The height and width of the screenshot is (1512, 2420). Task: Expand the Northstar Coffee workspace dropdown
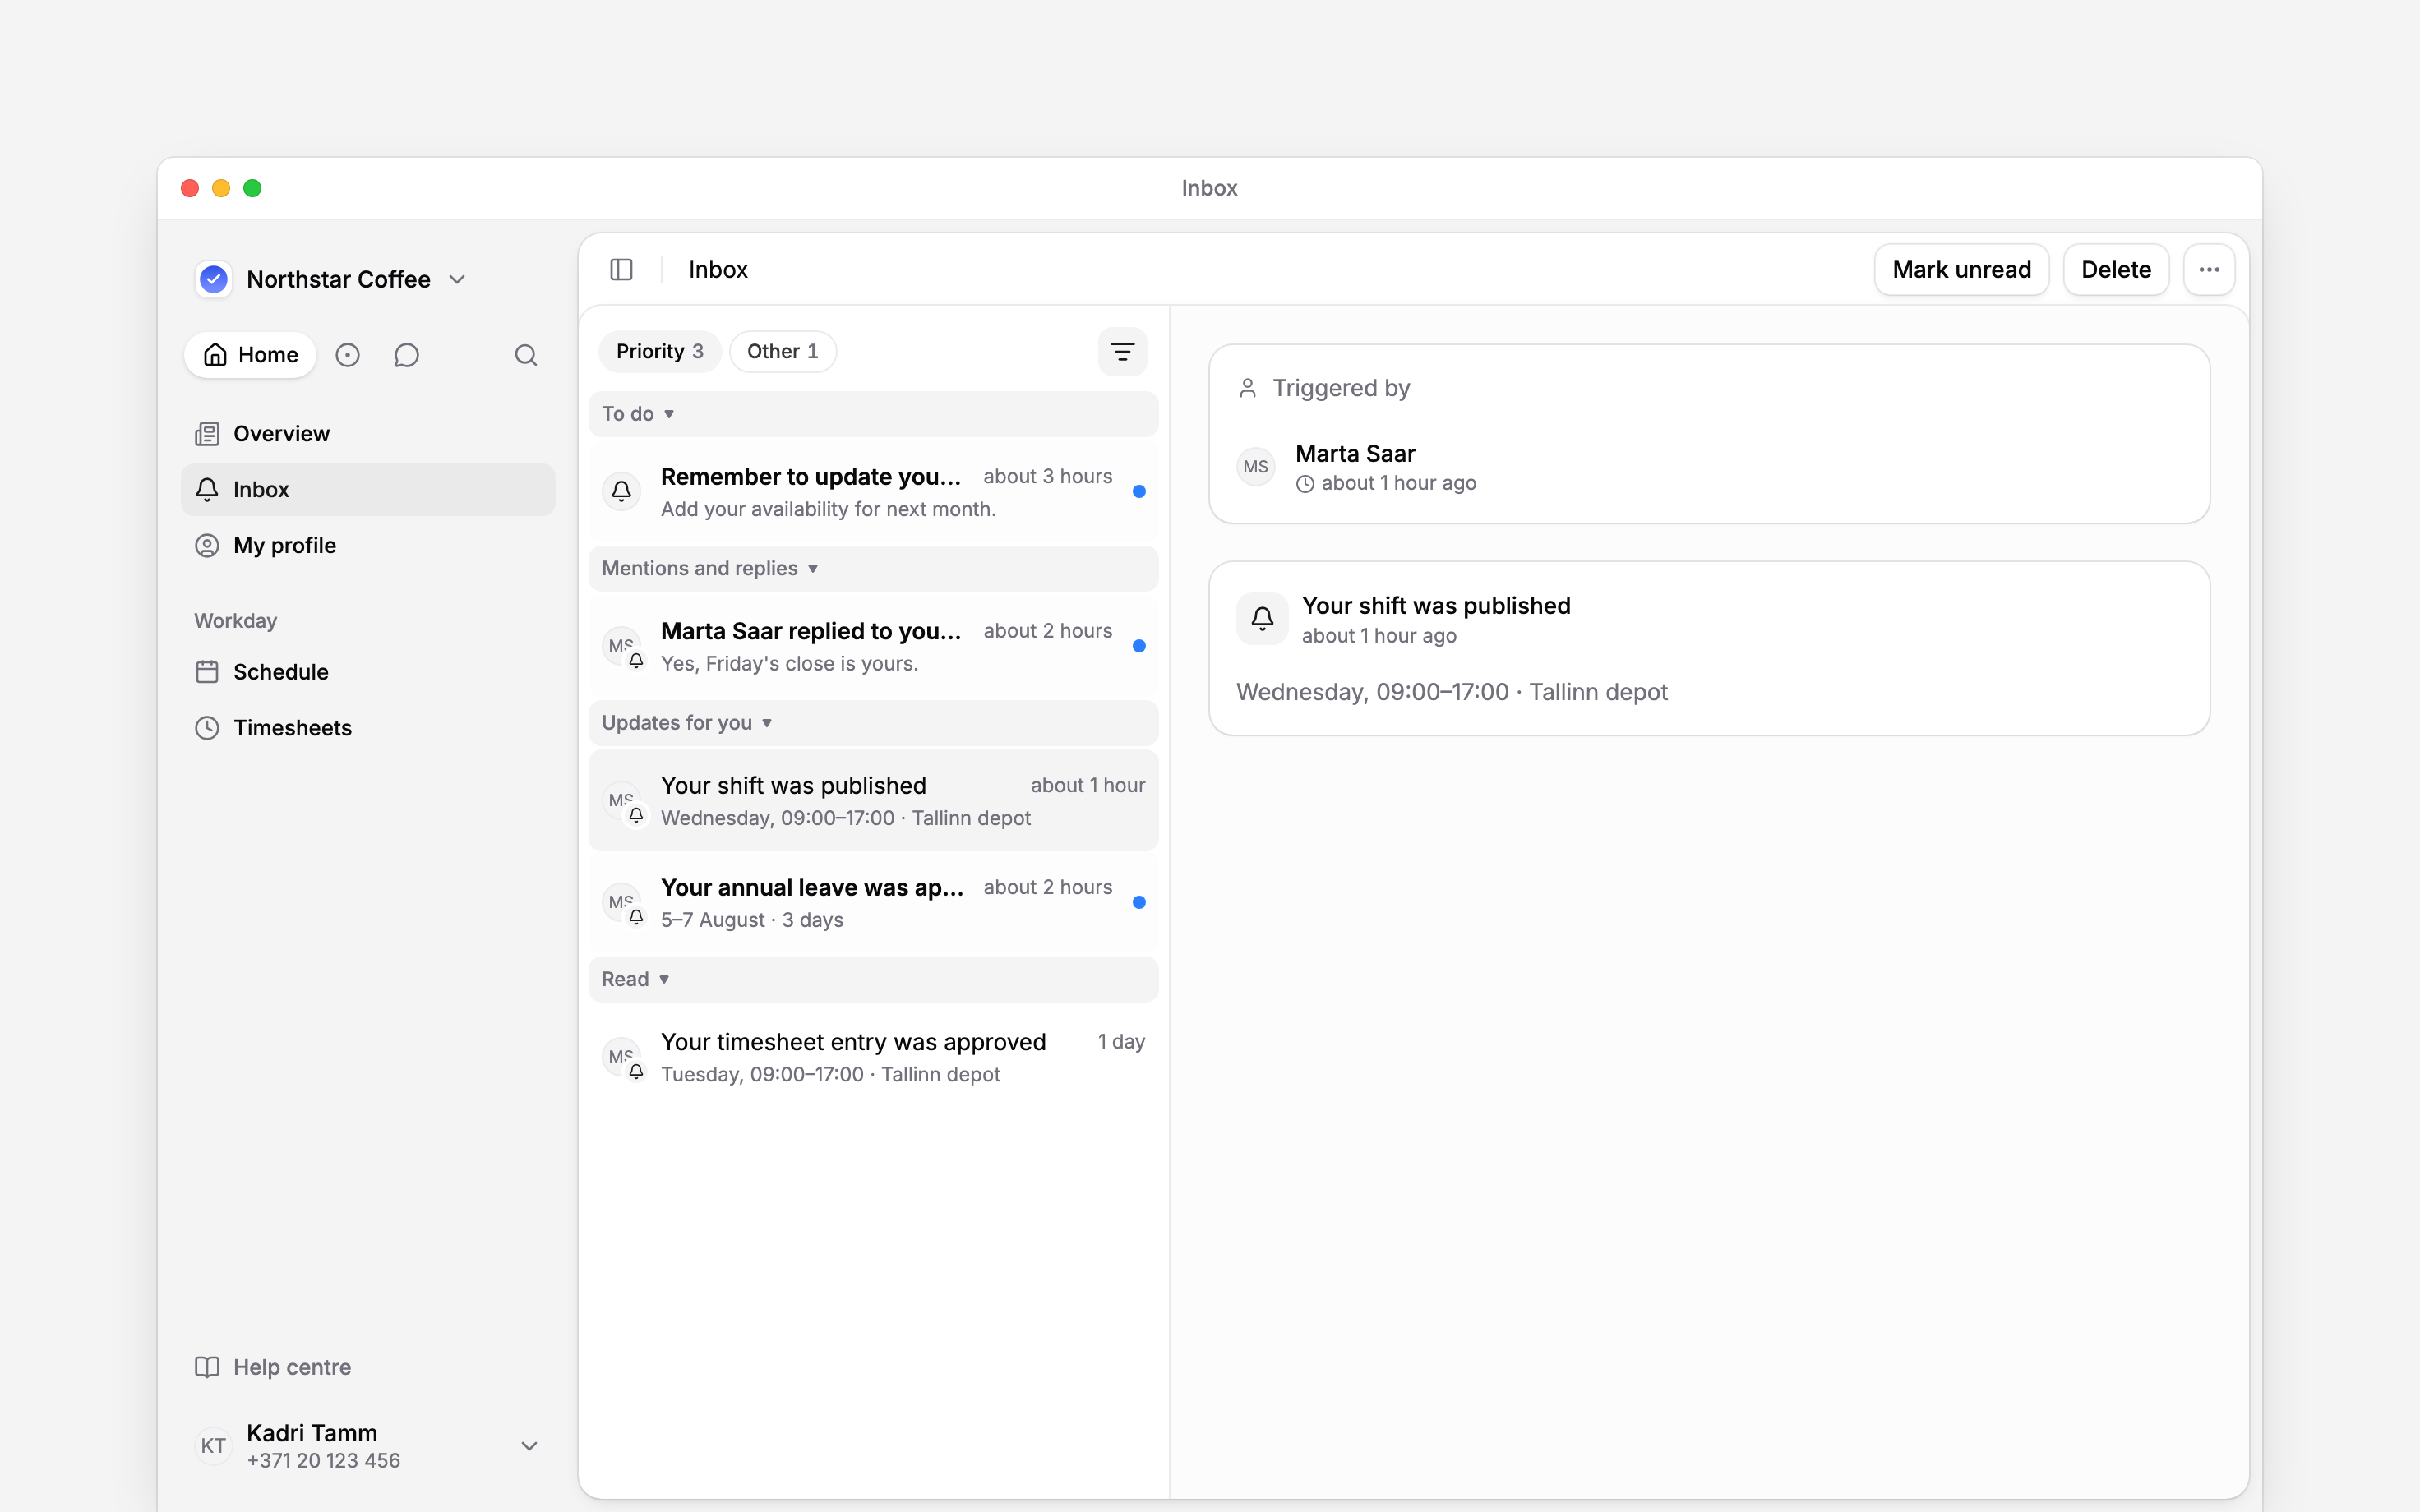coord(457,280)
